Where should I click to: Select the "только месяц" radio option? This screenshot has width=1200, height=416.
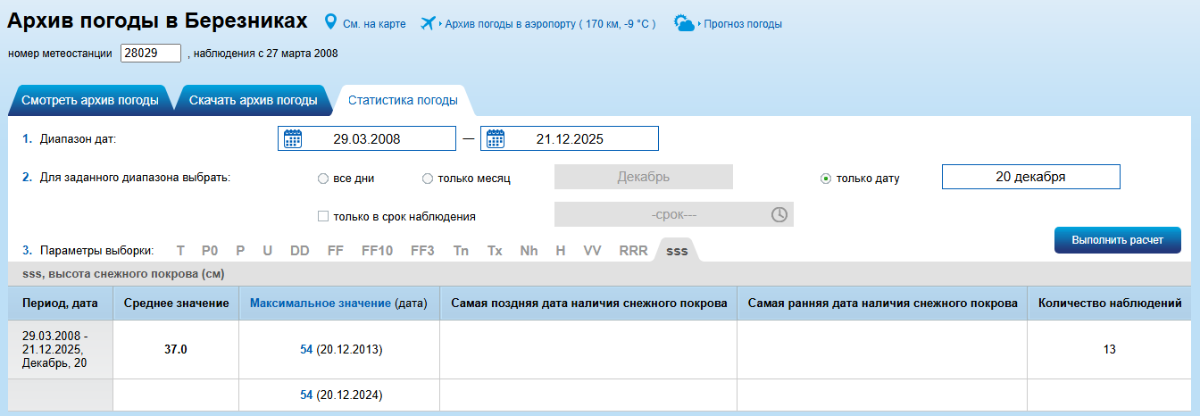pos(428,178)
